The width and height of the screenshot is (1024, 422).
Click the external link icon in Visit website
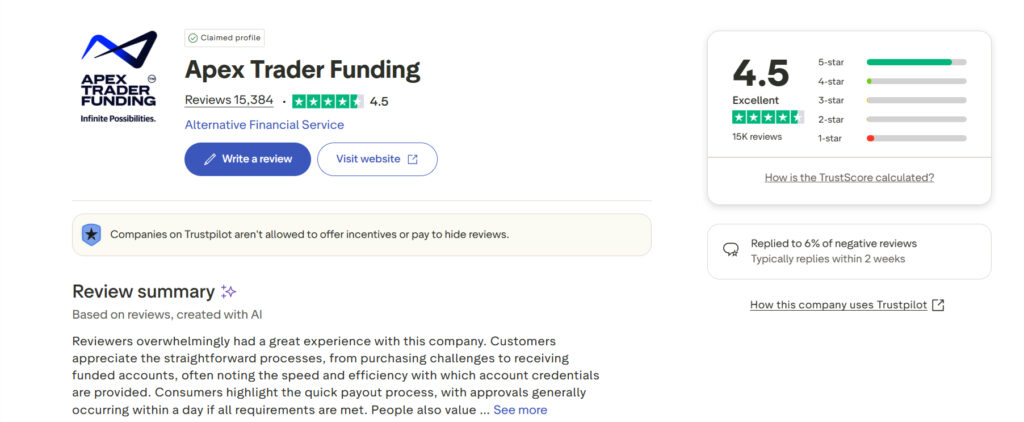tap(412, 159)
